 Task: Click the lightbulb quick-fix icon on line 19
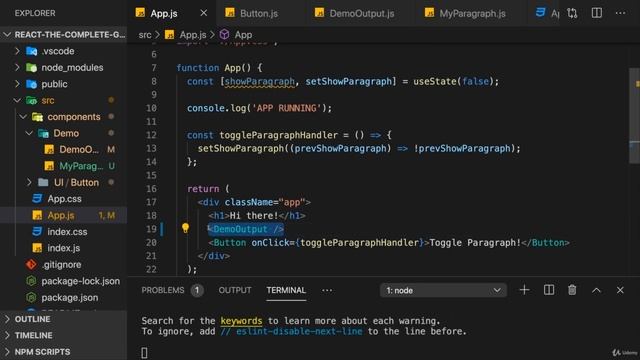pyautogui.click(x=185, y=228)
